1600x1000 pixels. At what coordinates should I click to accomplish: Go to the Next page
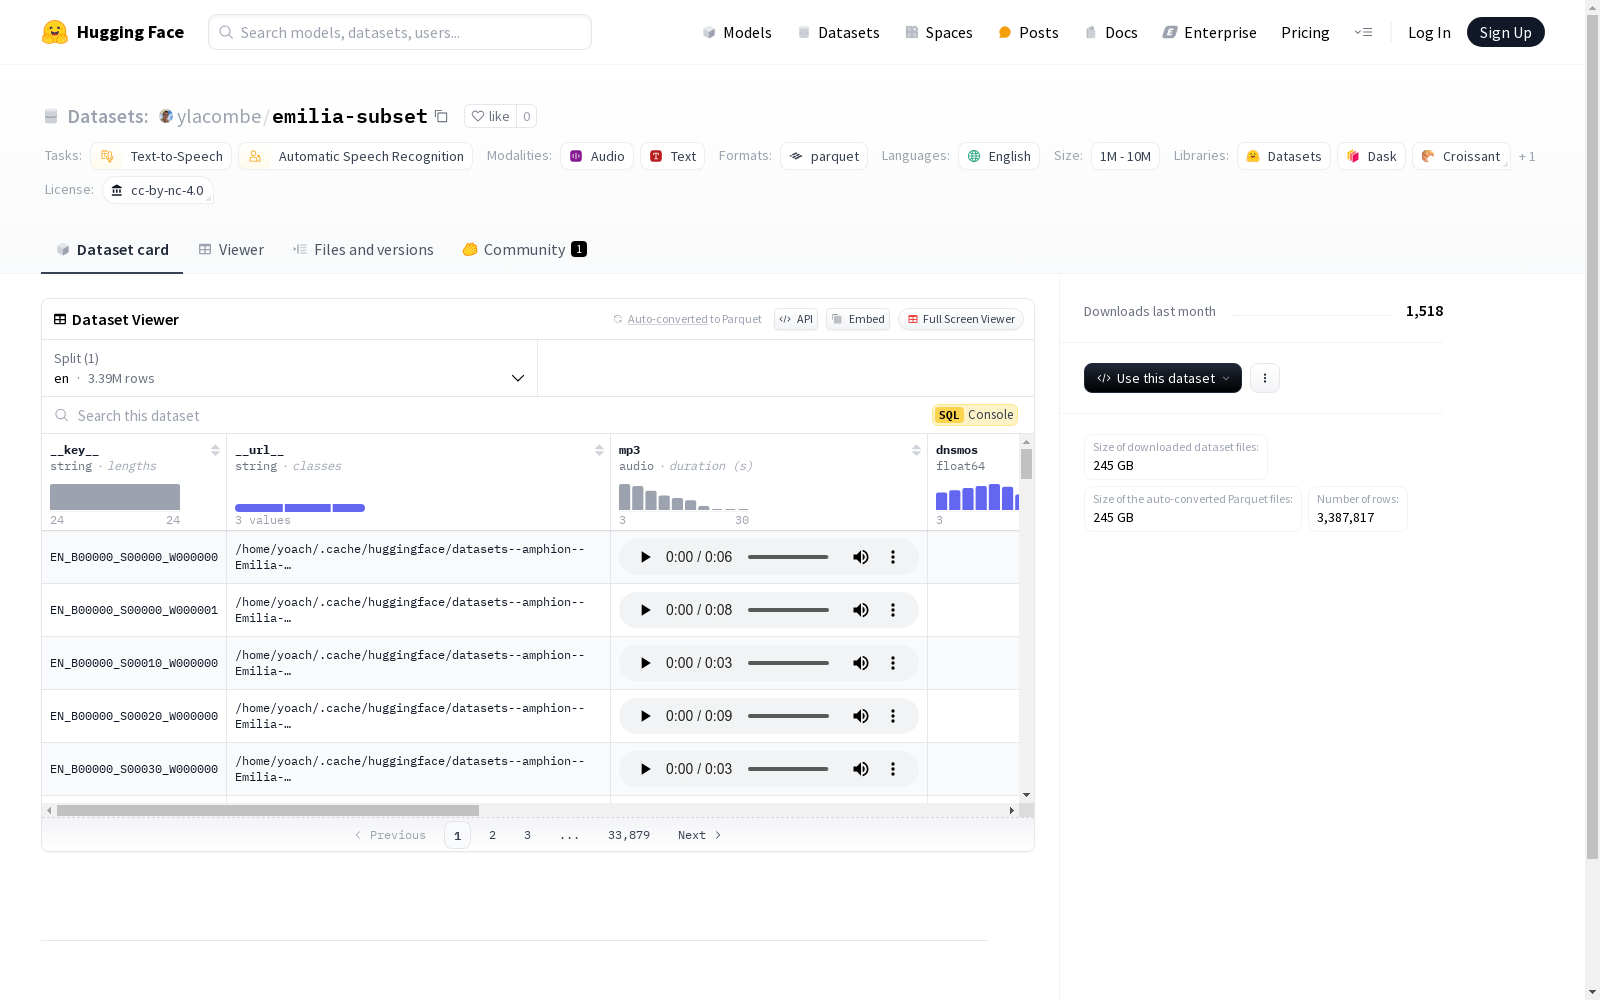click(699, 835)
